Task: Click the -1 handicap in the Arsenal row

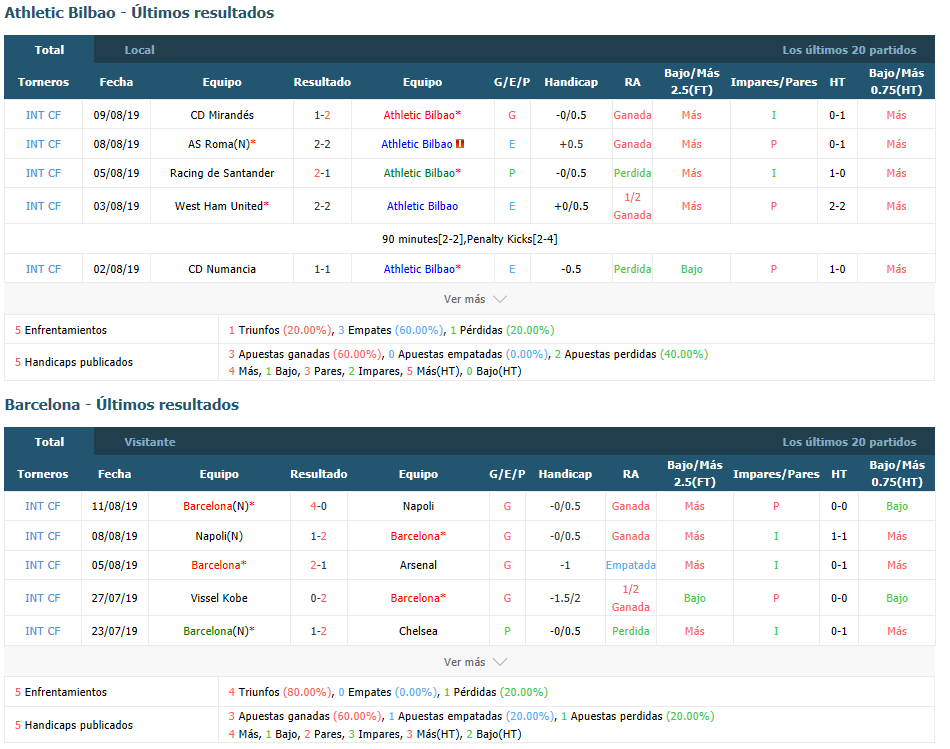Action: (565, 565)
